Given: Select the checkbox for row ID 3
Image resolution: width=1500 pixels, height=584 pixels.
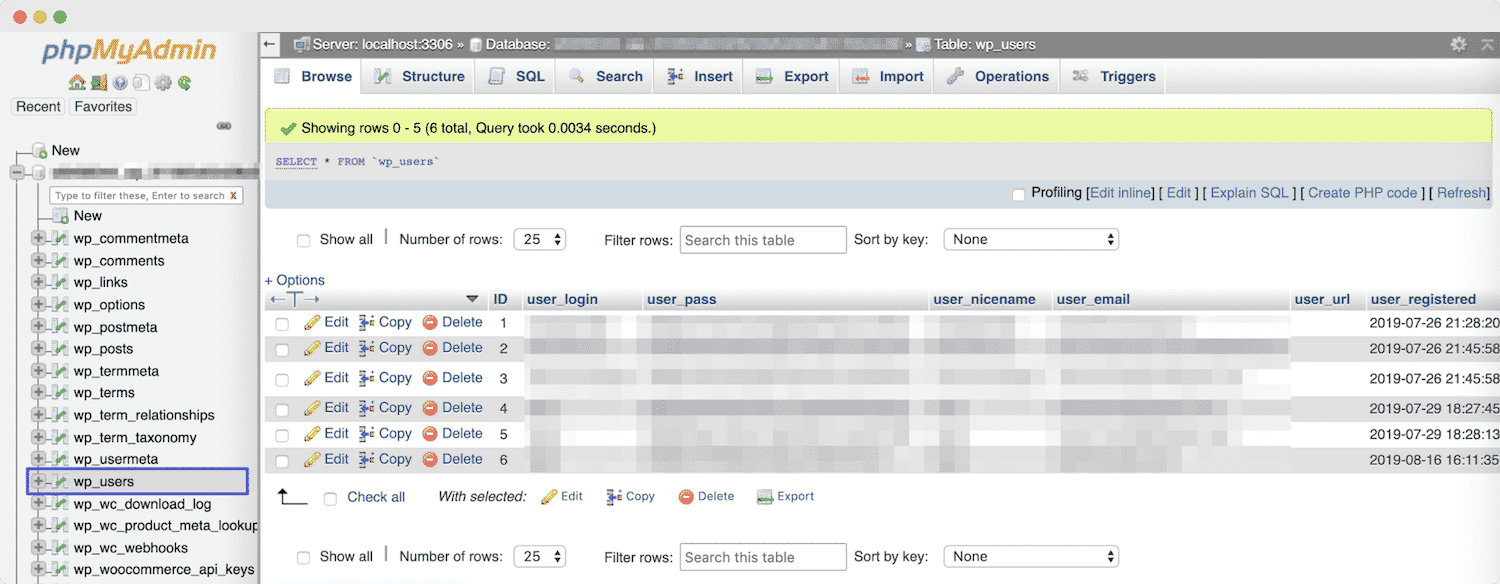Looking at the screenshot, I should click(282, 380).
